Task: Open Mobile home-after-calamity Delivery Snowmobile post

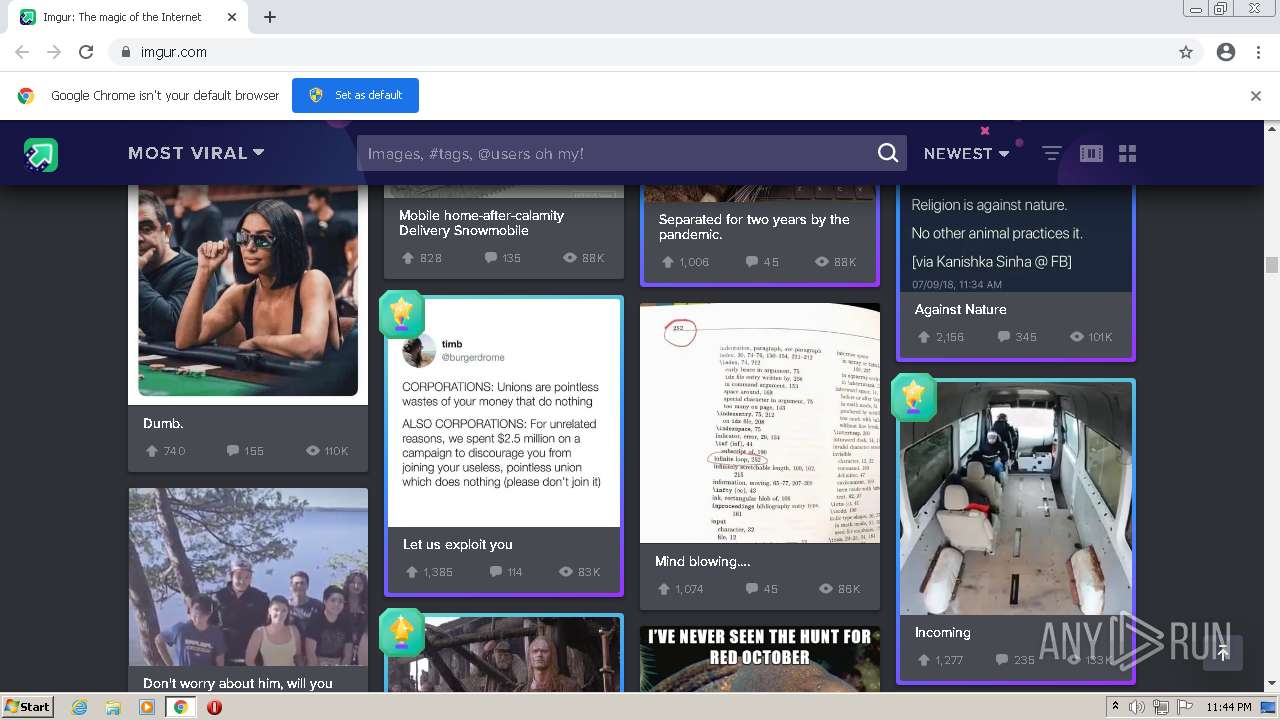Action: coord(481,223)
